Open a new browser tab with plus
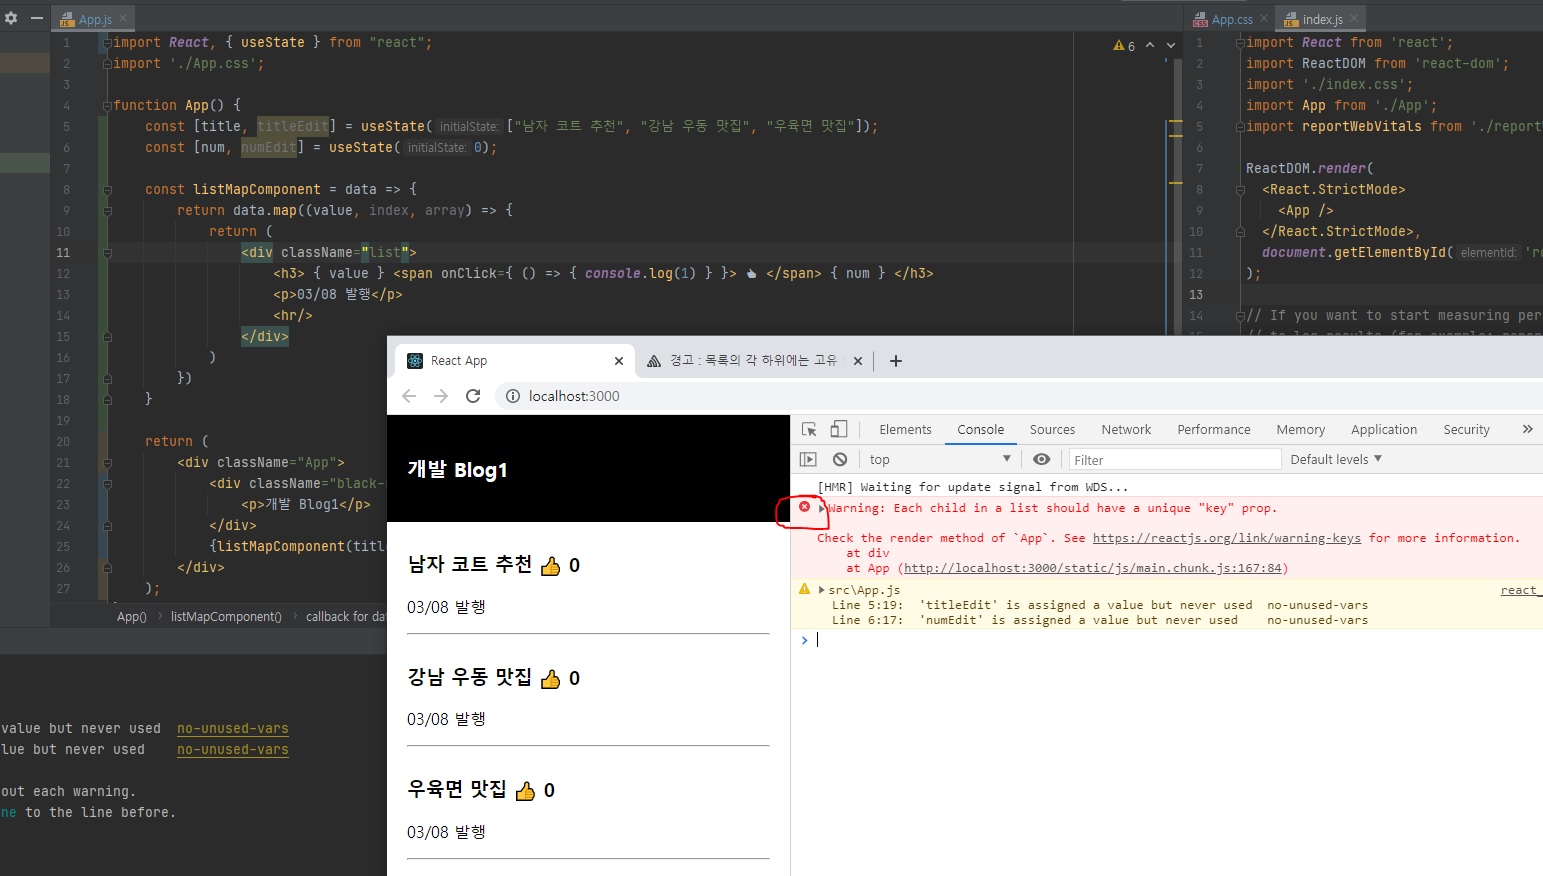 [x=896, y=361]
